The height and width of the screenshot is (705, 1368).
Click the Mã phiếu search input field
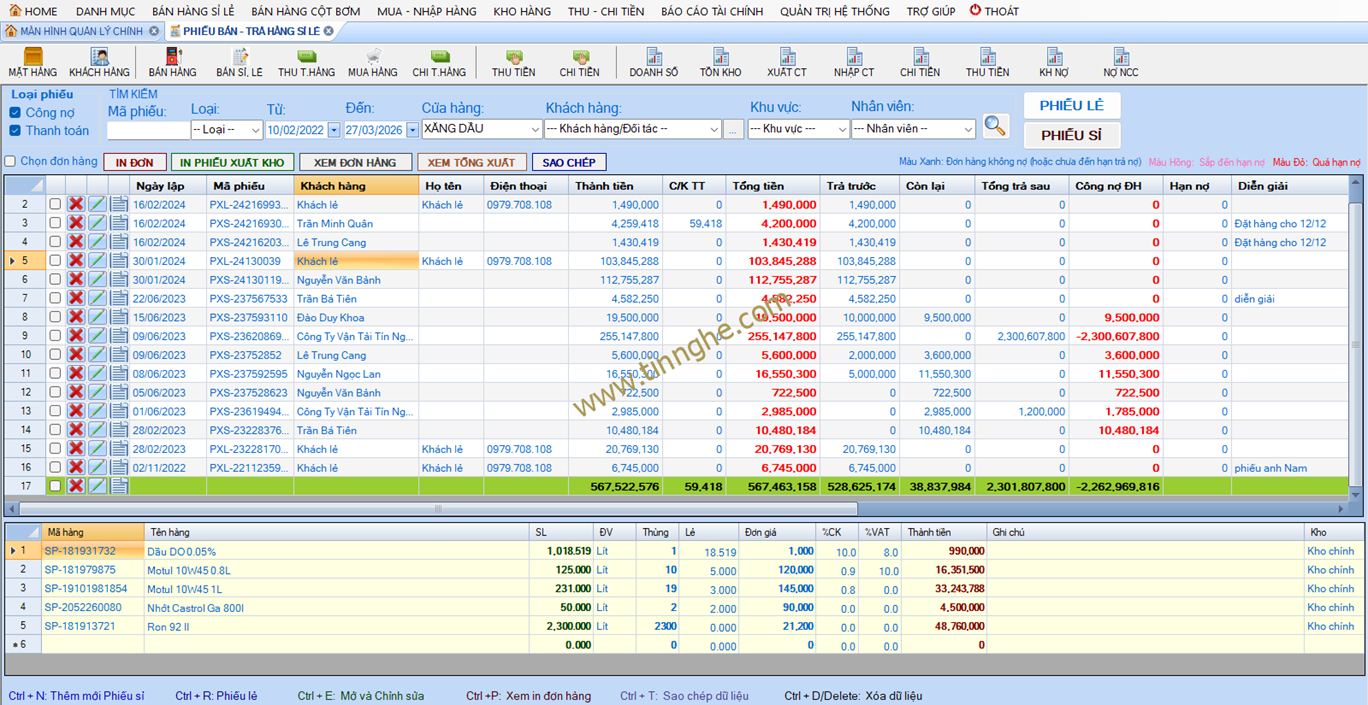point(148,130)
